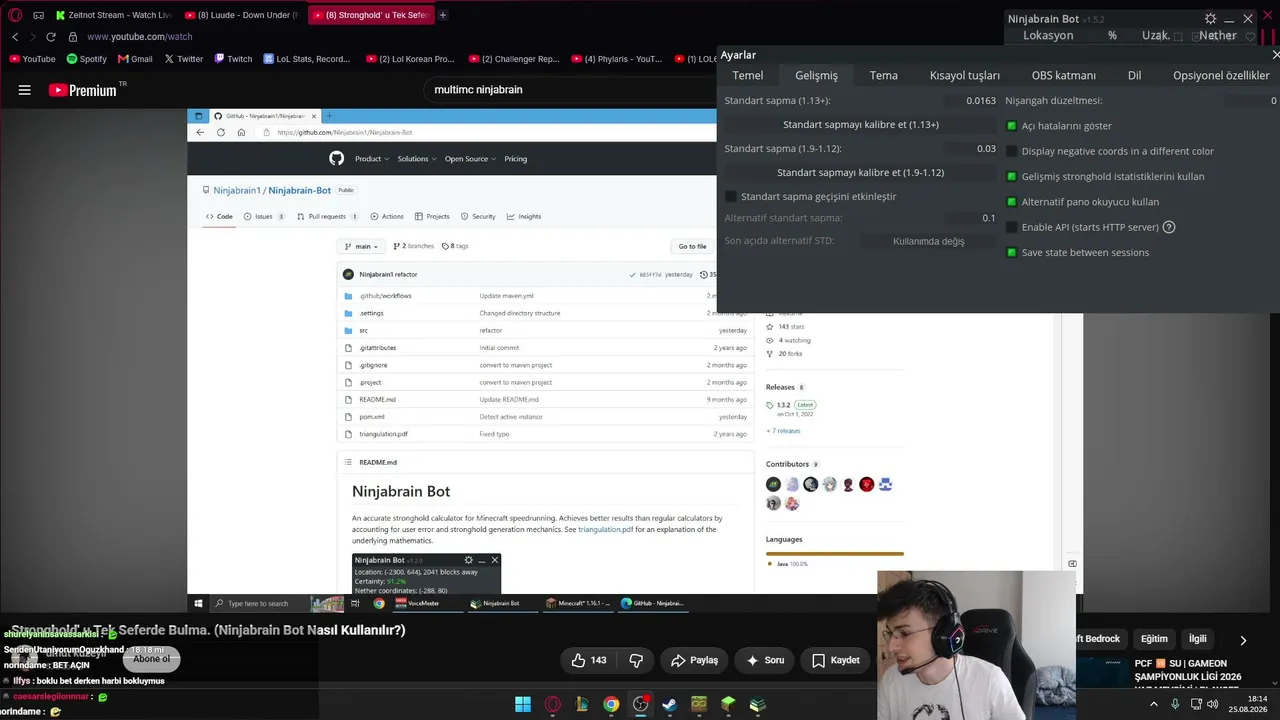This screenshot has width=1280, height=720.
Task: Click volume icon in system tray
Action: 1213,704
